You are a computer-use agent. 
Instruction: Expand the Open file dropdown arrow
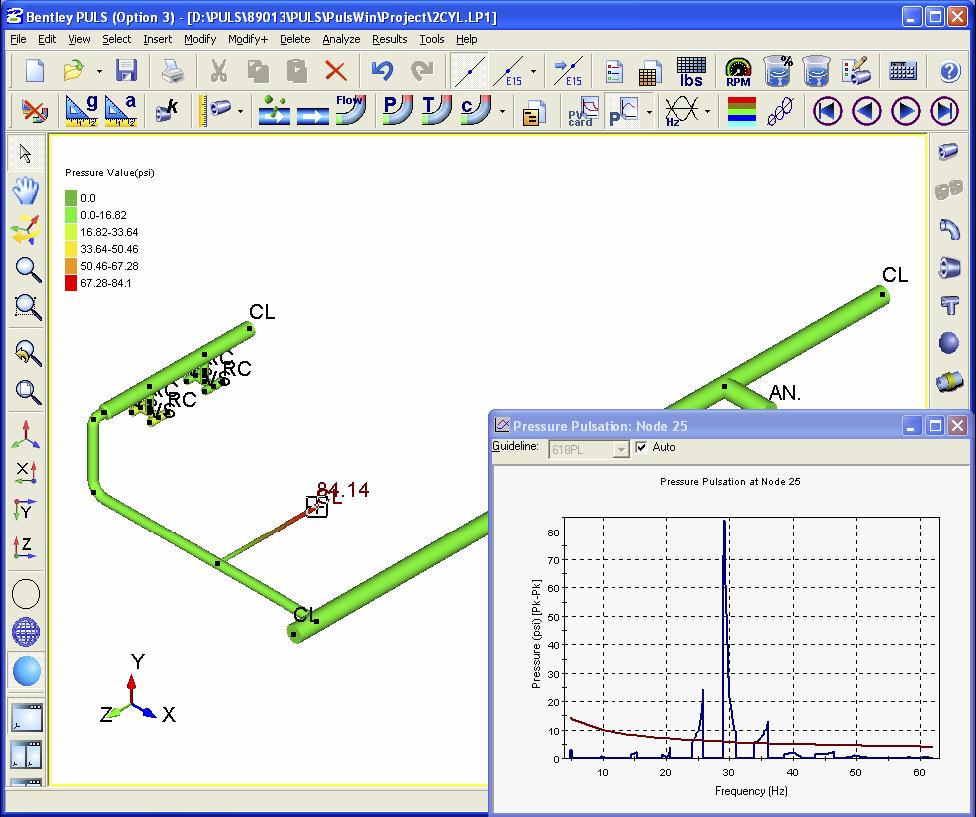pos(99,72)
